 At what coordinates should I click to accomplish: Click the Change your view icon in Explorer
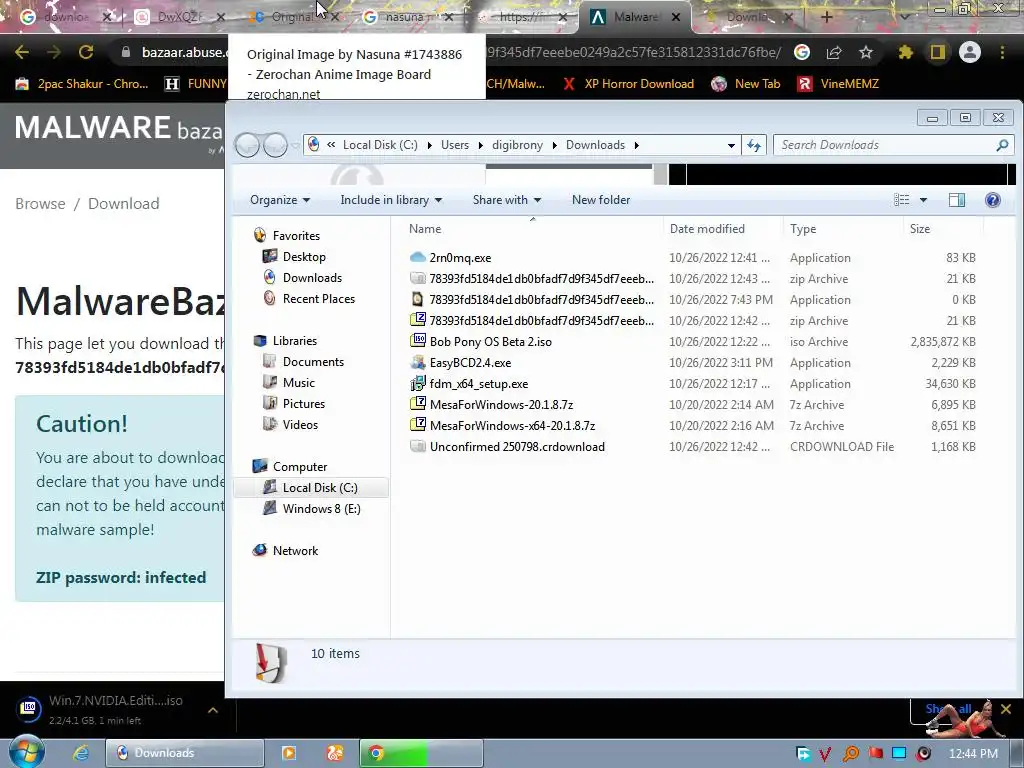pos(902,200)
